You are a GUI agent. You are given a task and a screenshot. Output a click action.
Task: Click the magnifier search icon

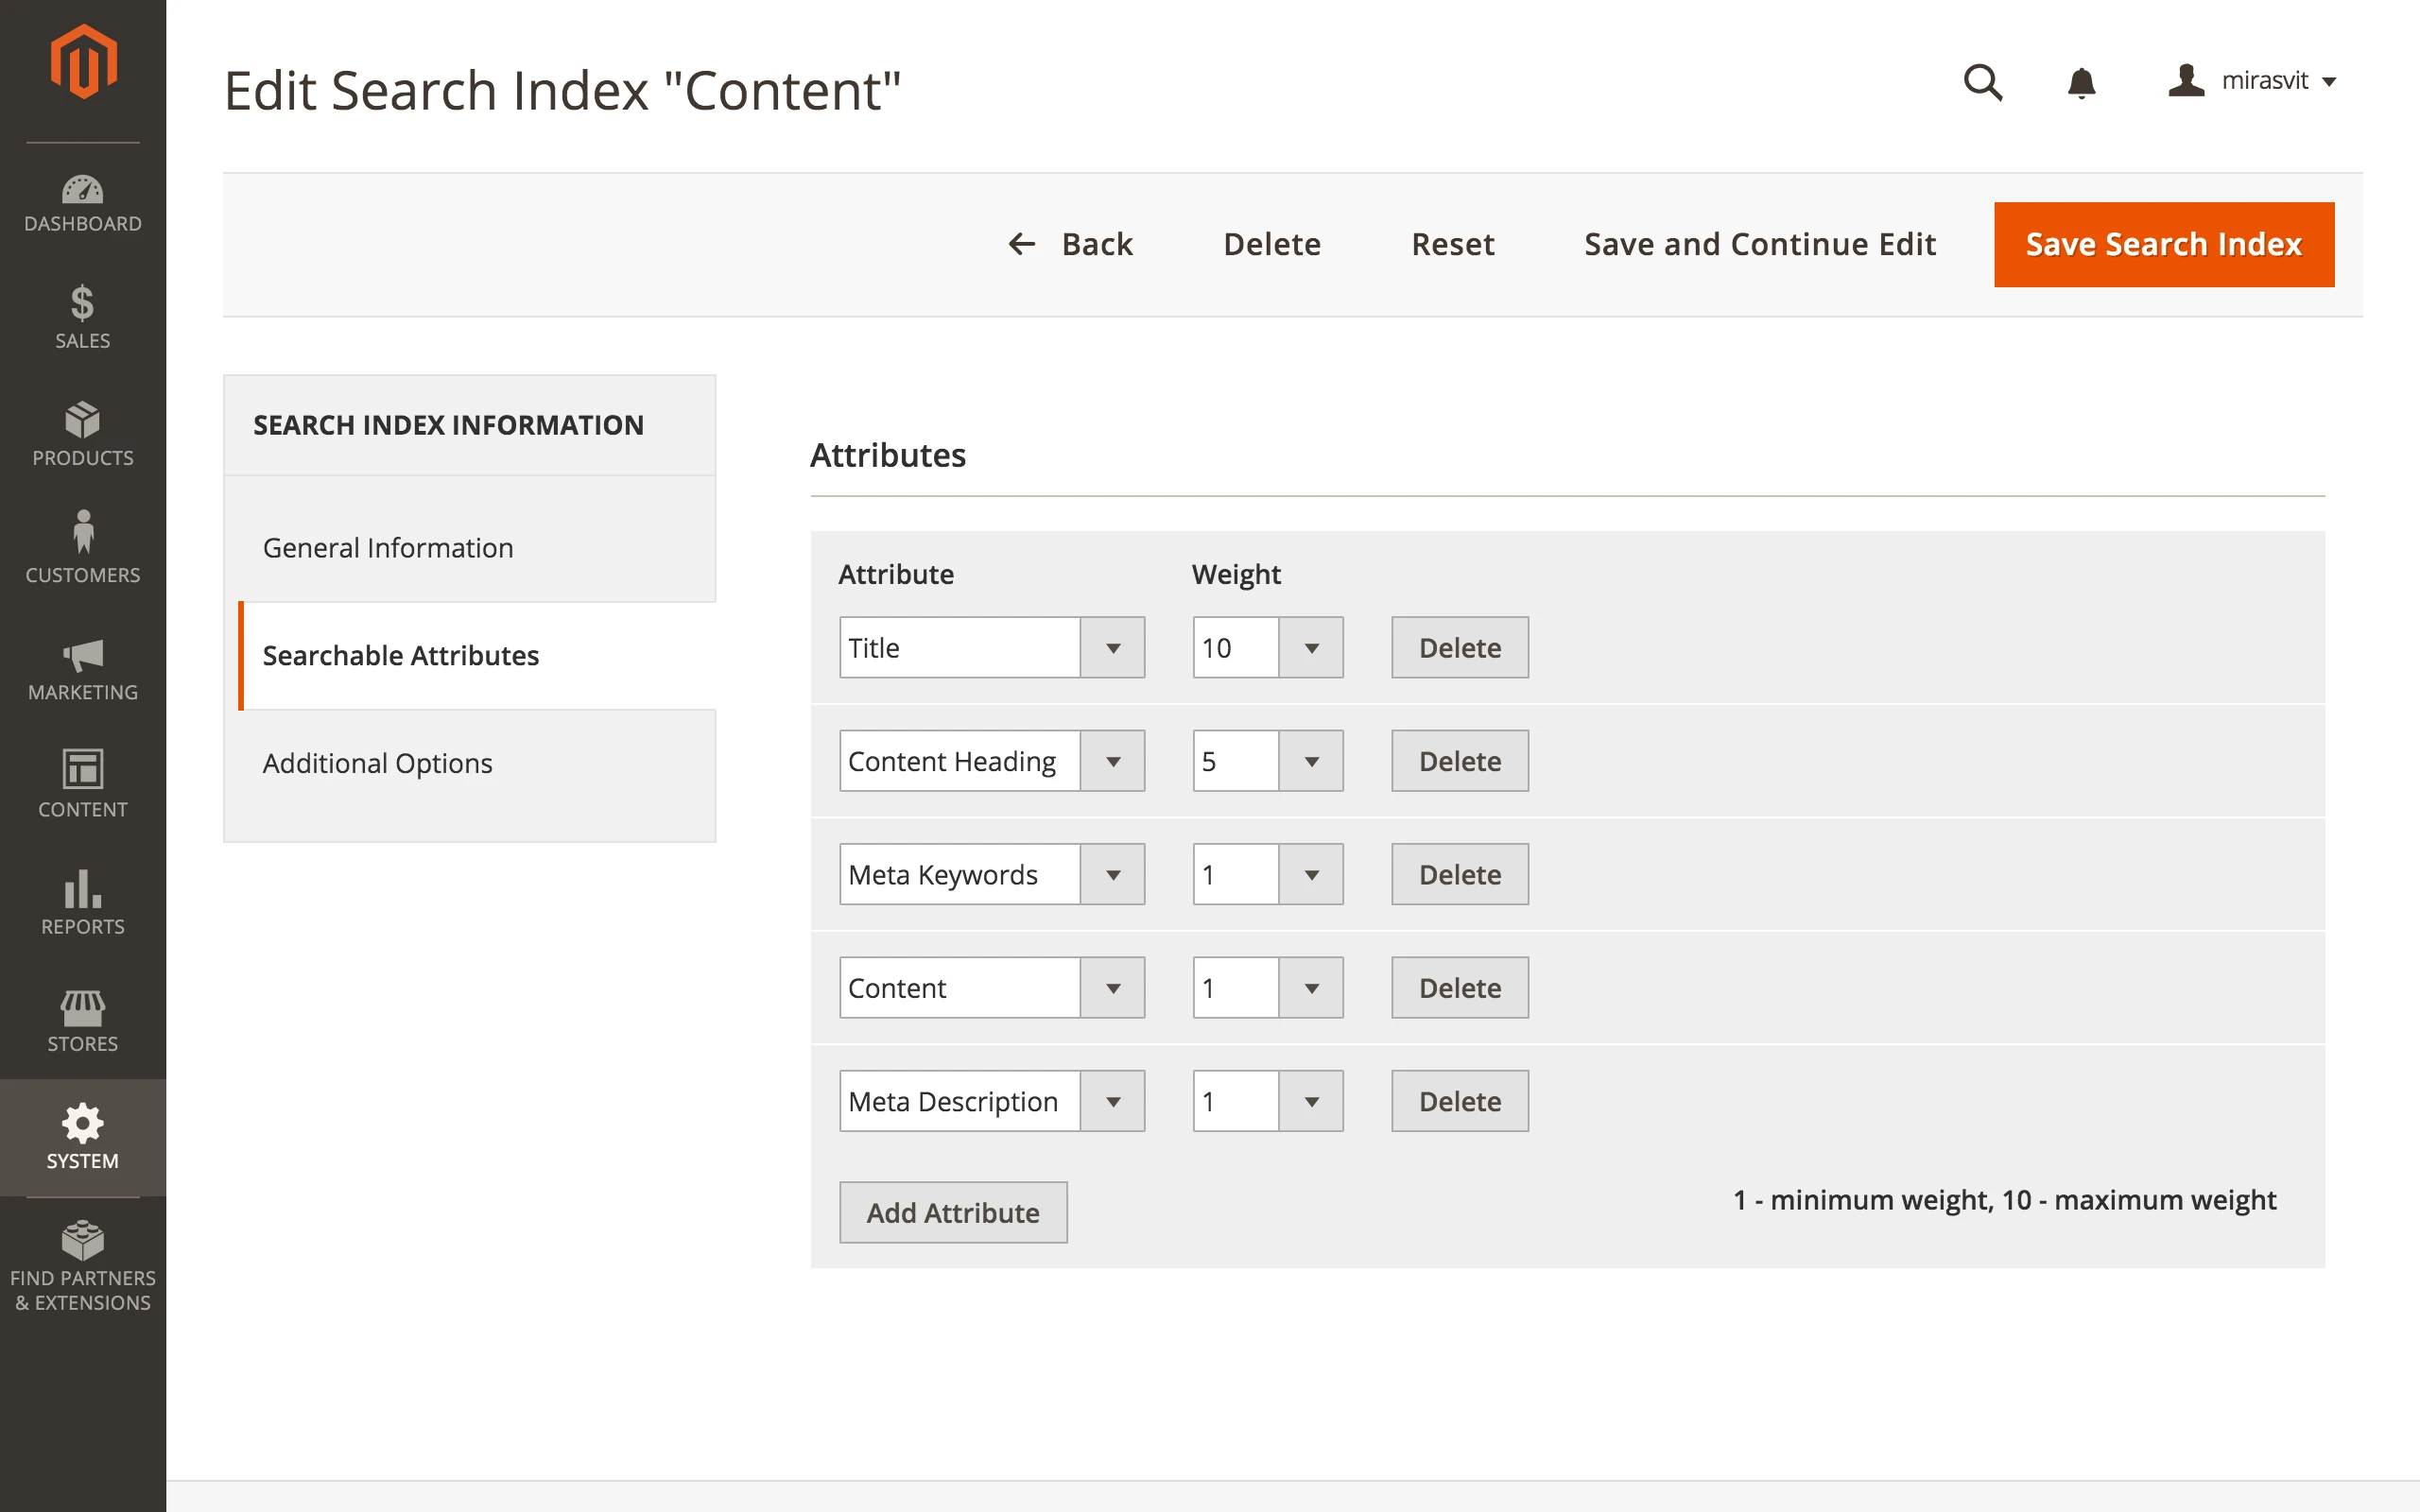click(x=1982, y=82)
